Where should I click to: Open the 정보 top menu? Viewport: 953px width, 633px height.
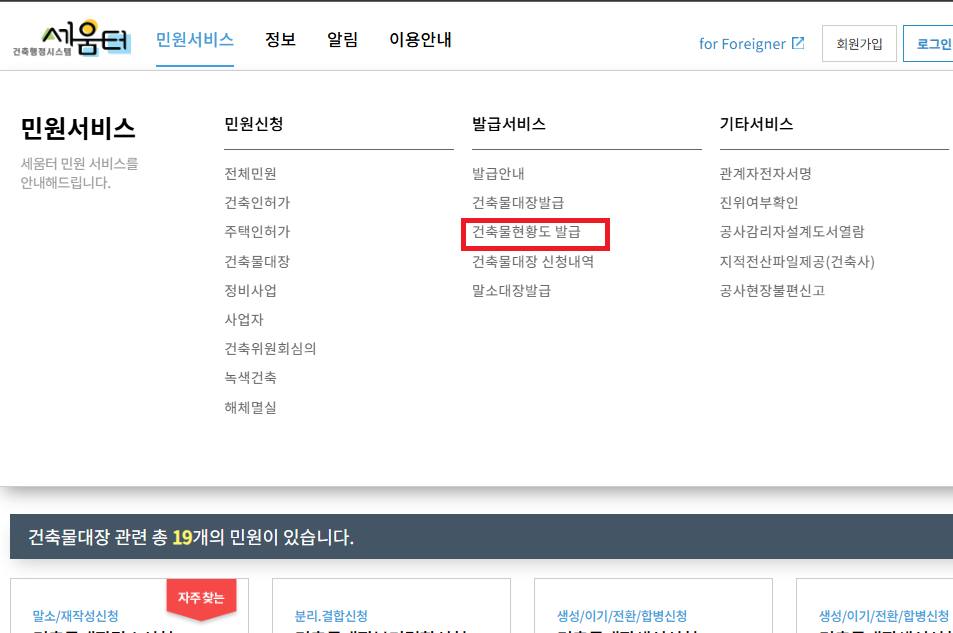pyautogui.click(x=280, y=40)
